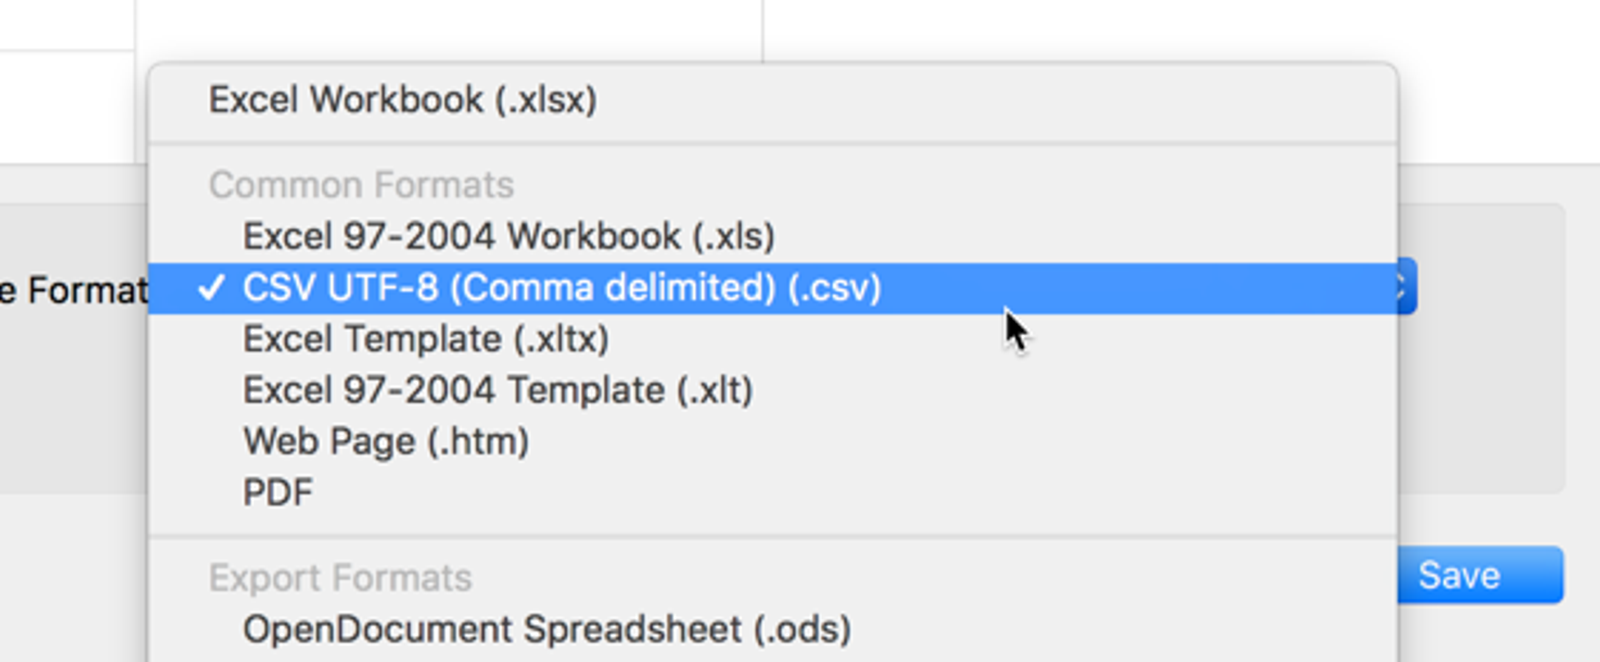This screenshot has width=1600, height=662.
Task: Select Excel Template (.xltx) format
Action: pos(772,339)
